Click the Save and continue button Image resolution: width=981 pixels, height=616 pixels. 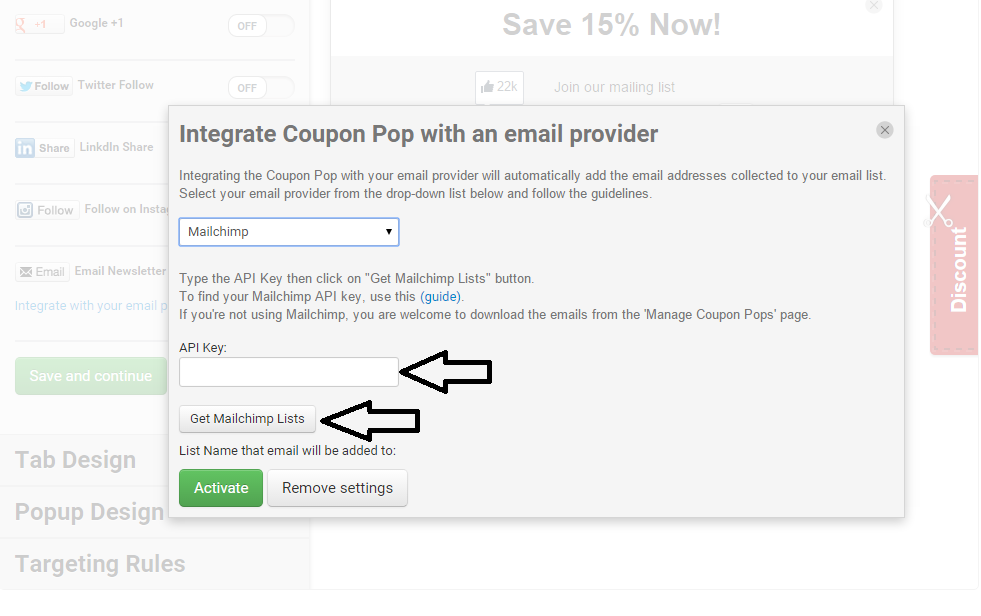(91, 376)
